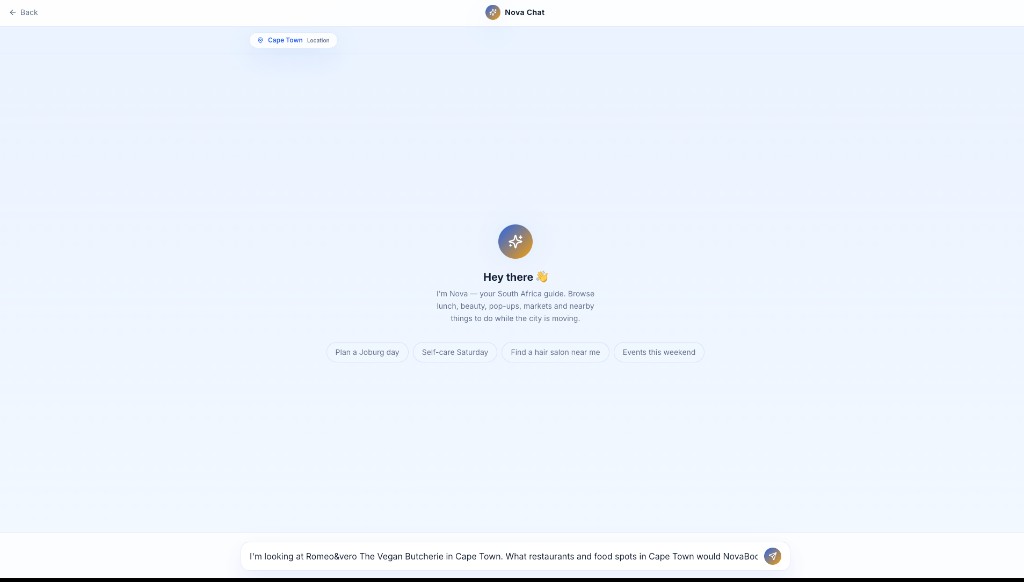Pick 'Find a hair salon near me'
Screen dimensions: 1024x582
(555, 352)
